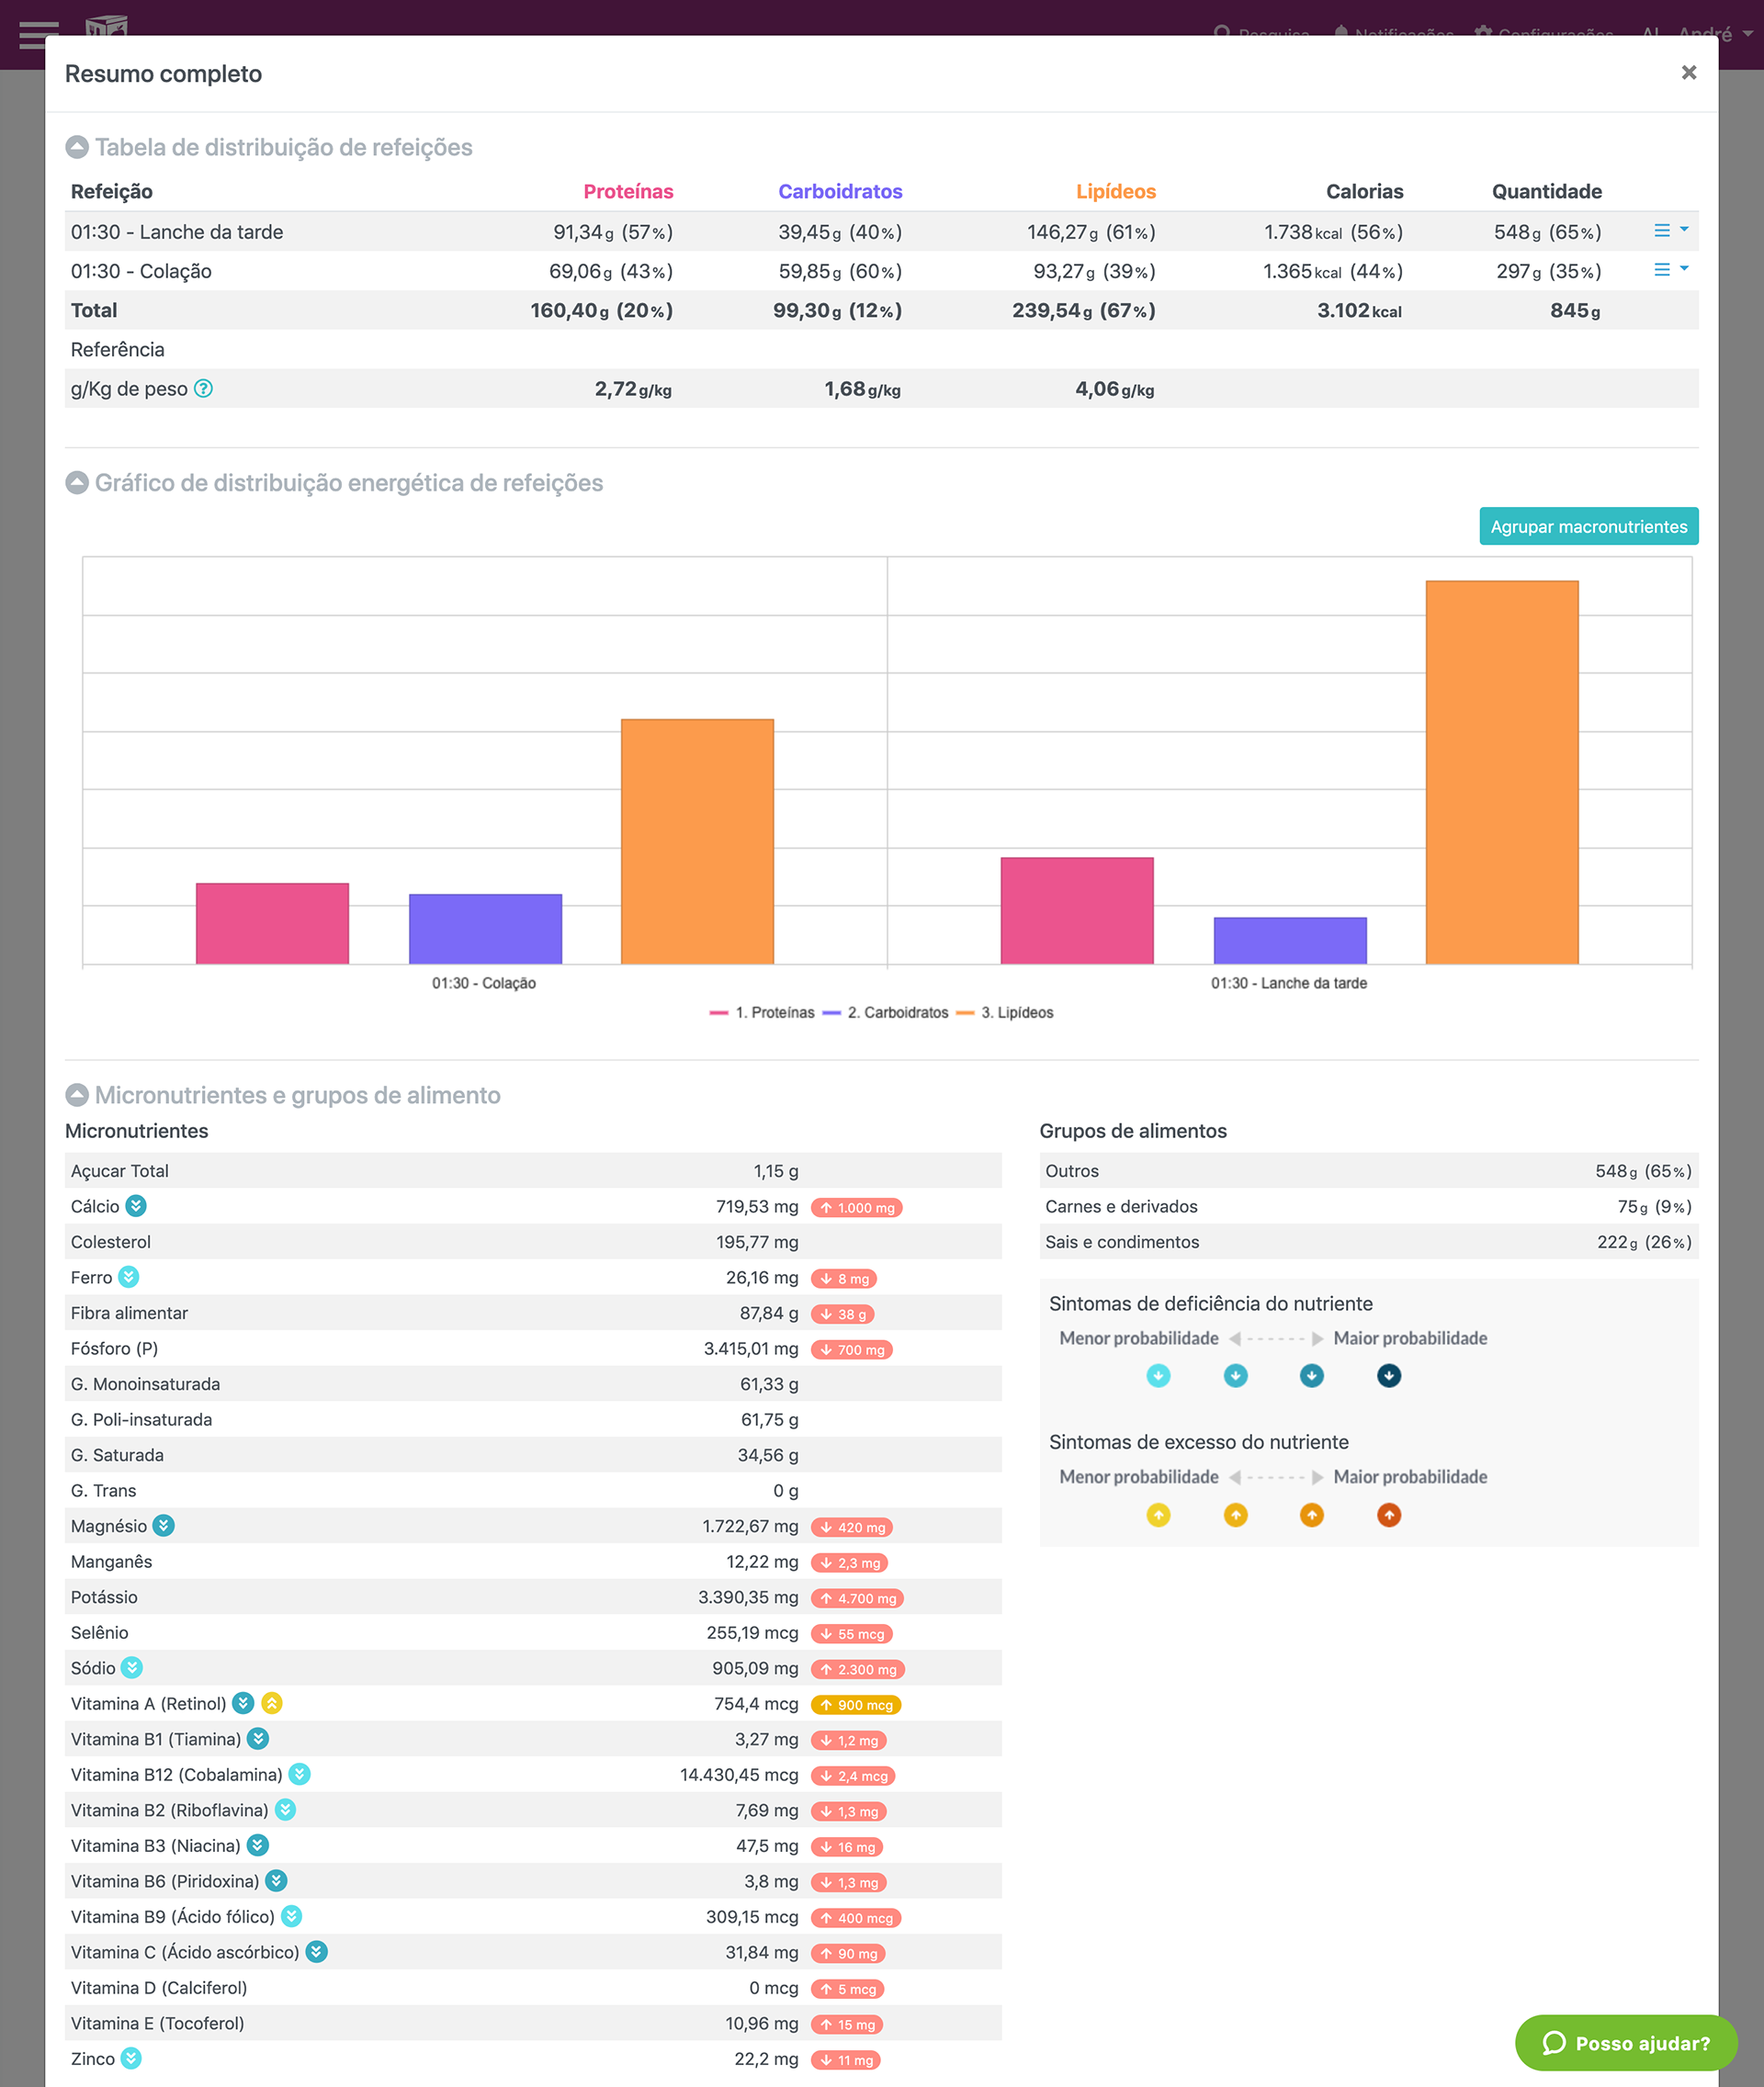Image resolution: width=1764 pixels, height=2087 pixels.
Task: Click the Total row label
Action: 94,310
